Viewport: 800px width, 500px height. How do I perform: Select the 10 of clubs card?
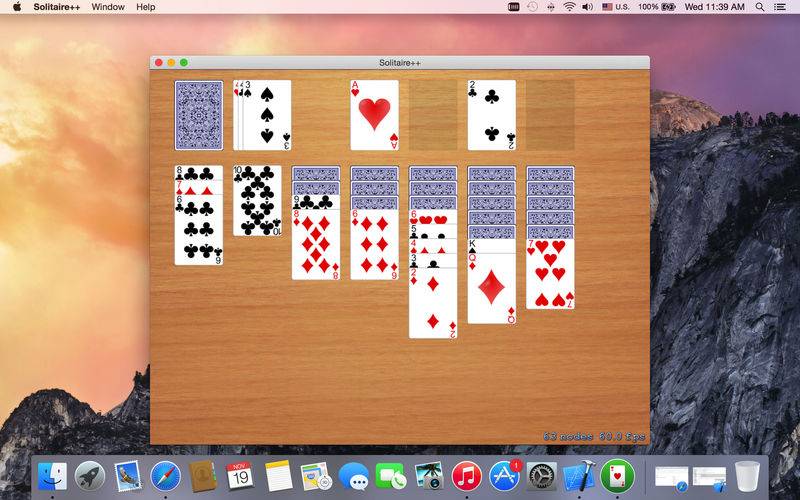[x=257, y=201]
